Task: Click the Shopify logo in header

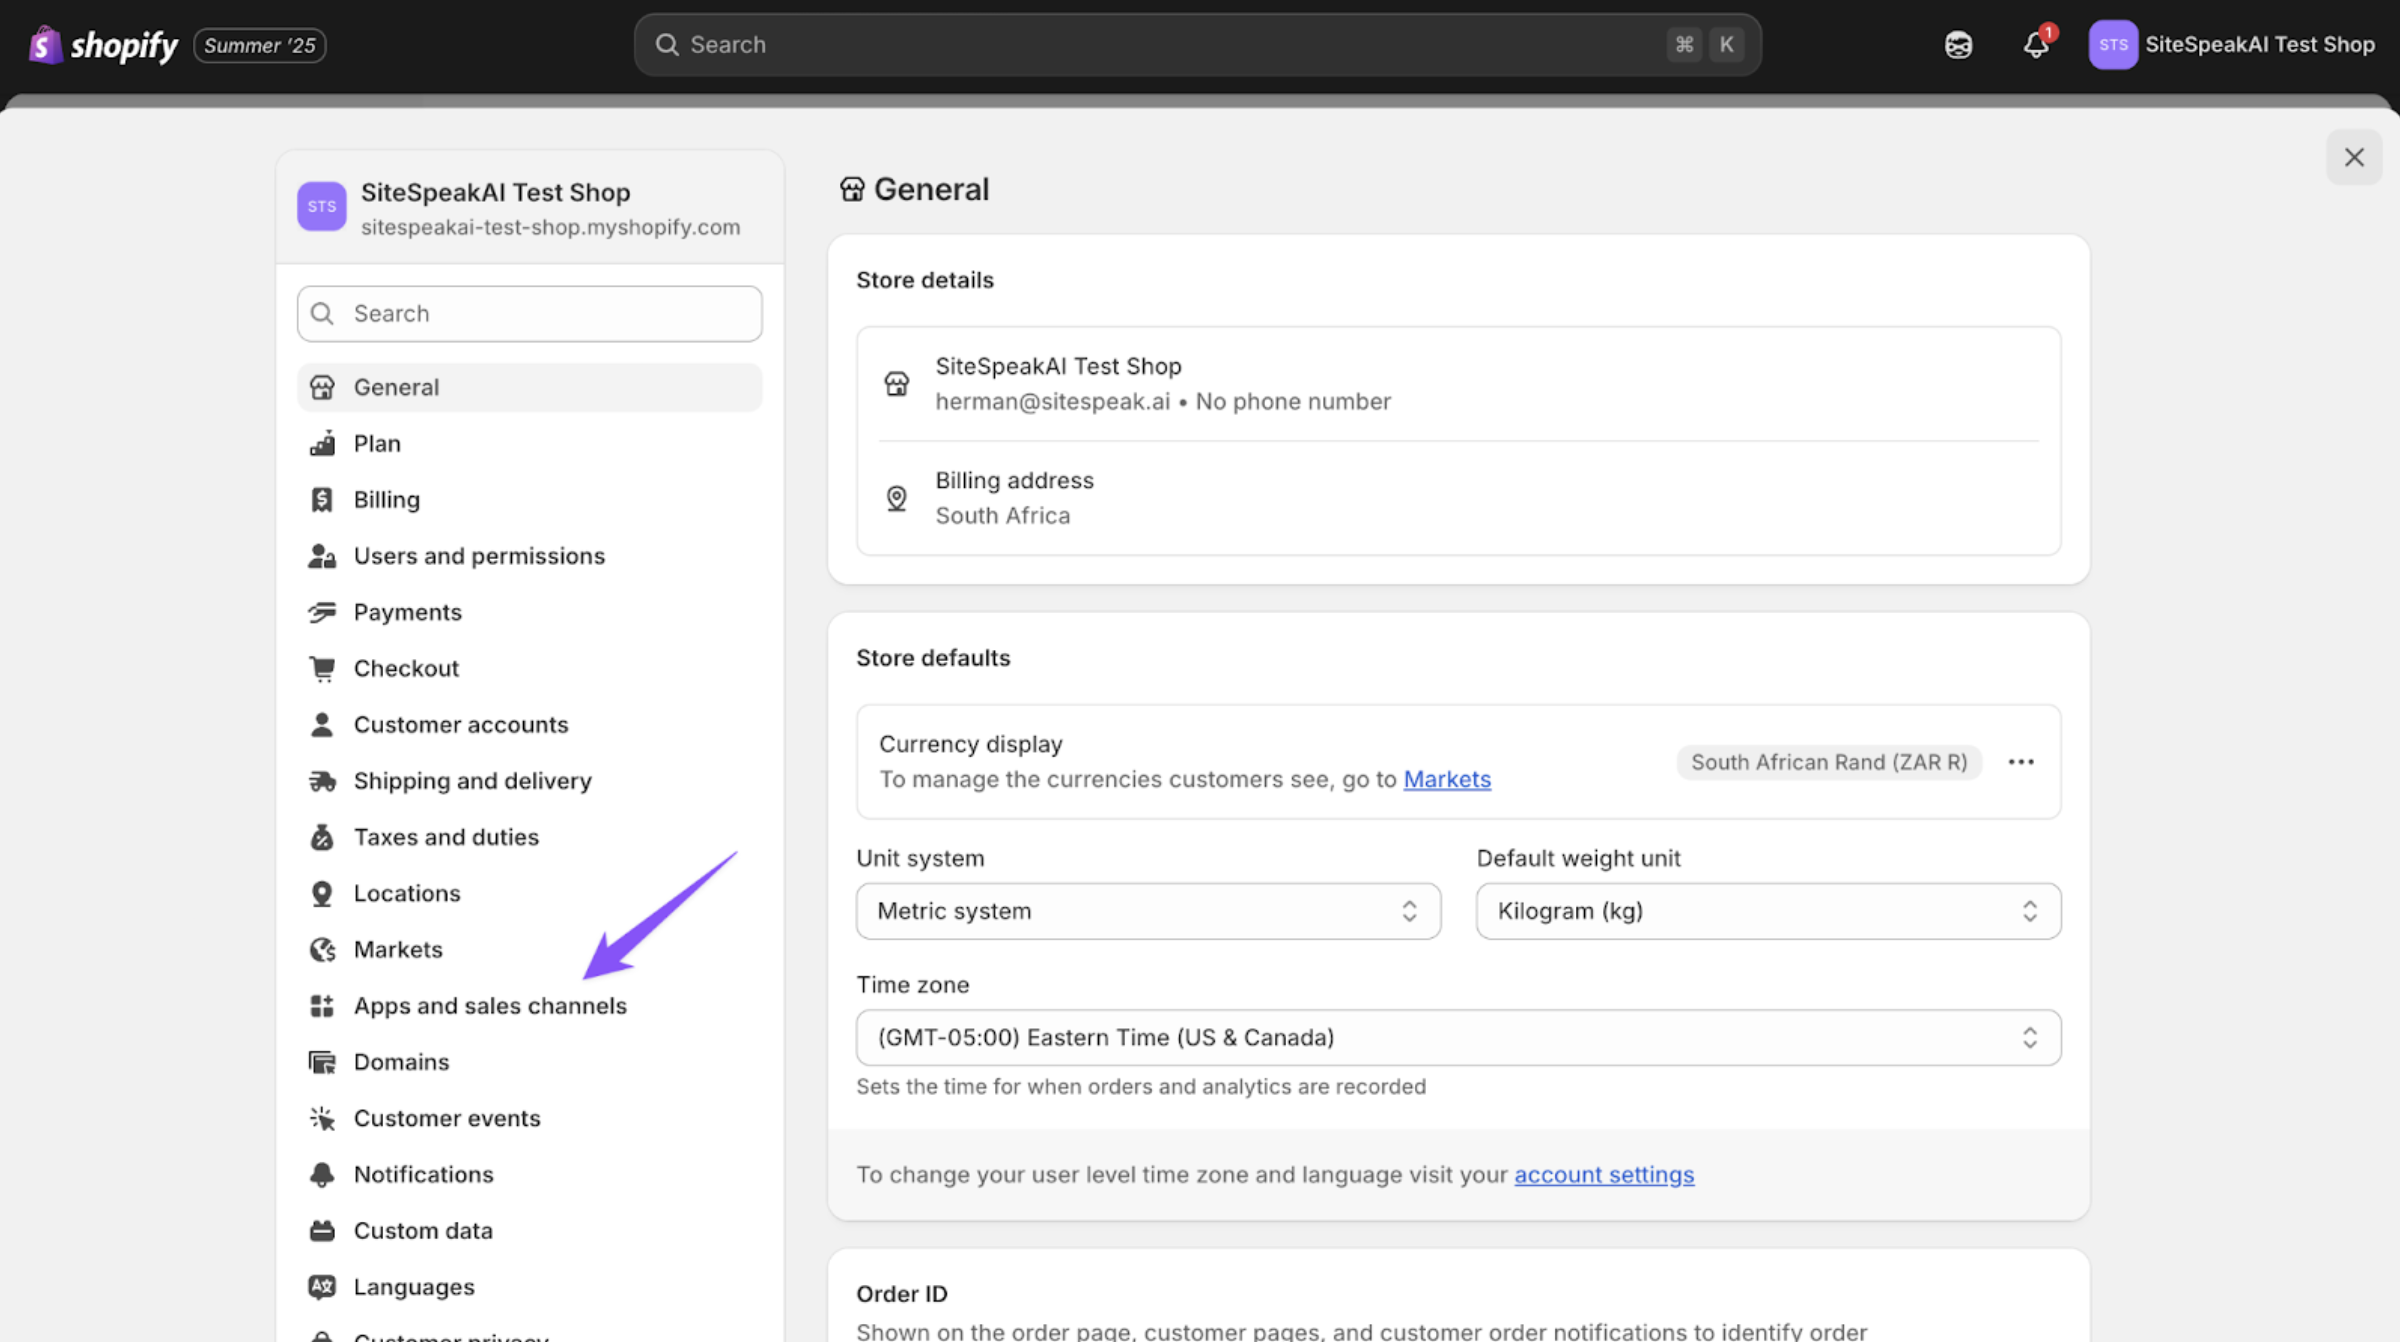Action: [104, 45]
